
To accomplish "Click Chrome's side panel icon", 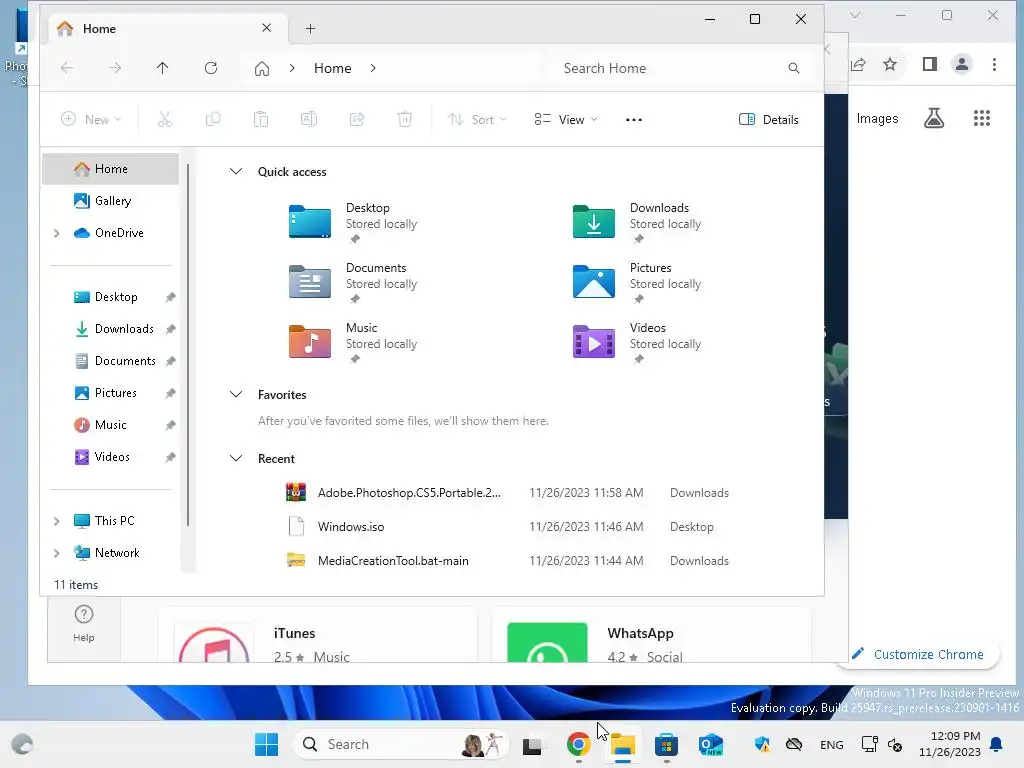I will click(x=930, y=64).
